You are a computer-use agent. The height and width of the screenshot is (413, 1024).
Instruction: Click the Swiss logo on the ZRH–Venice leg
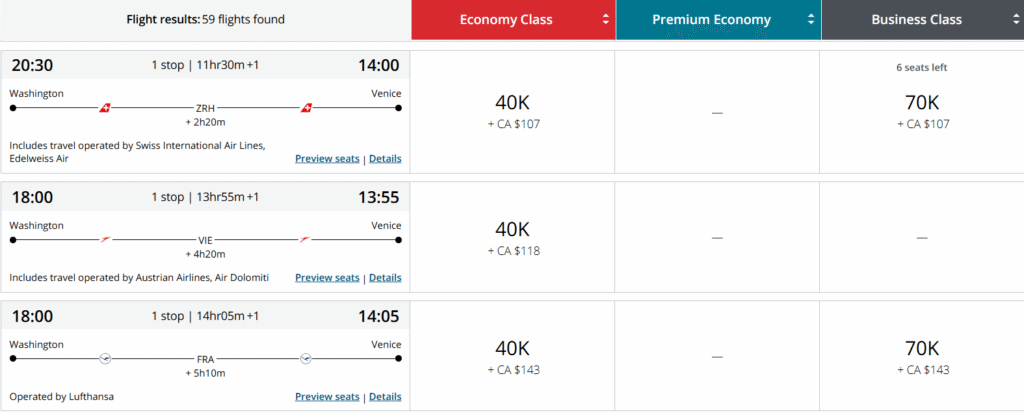tap(307, 107)
